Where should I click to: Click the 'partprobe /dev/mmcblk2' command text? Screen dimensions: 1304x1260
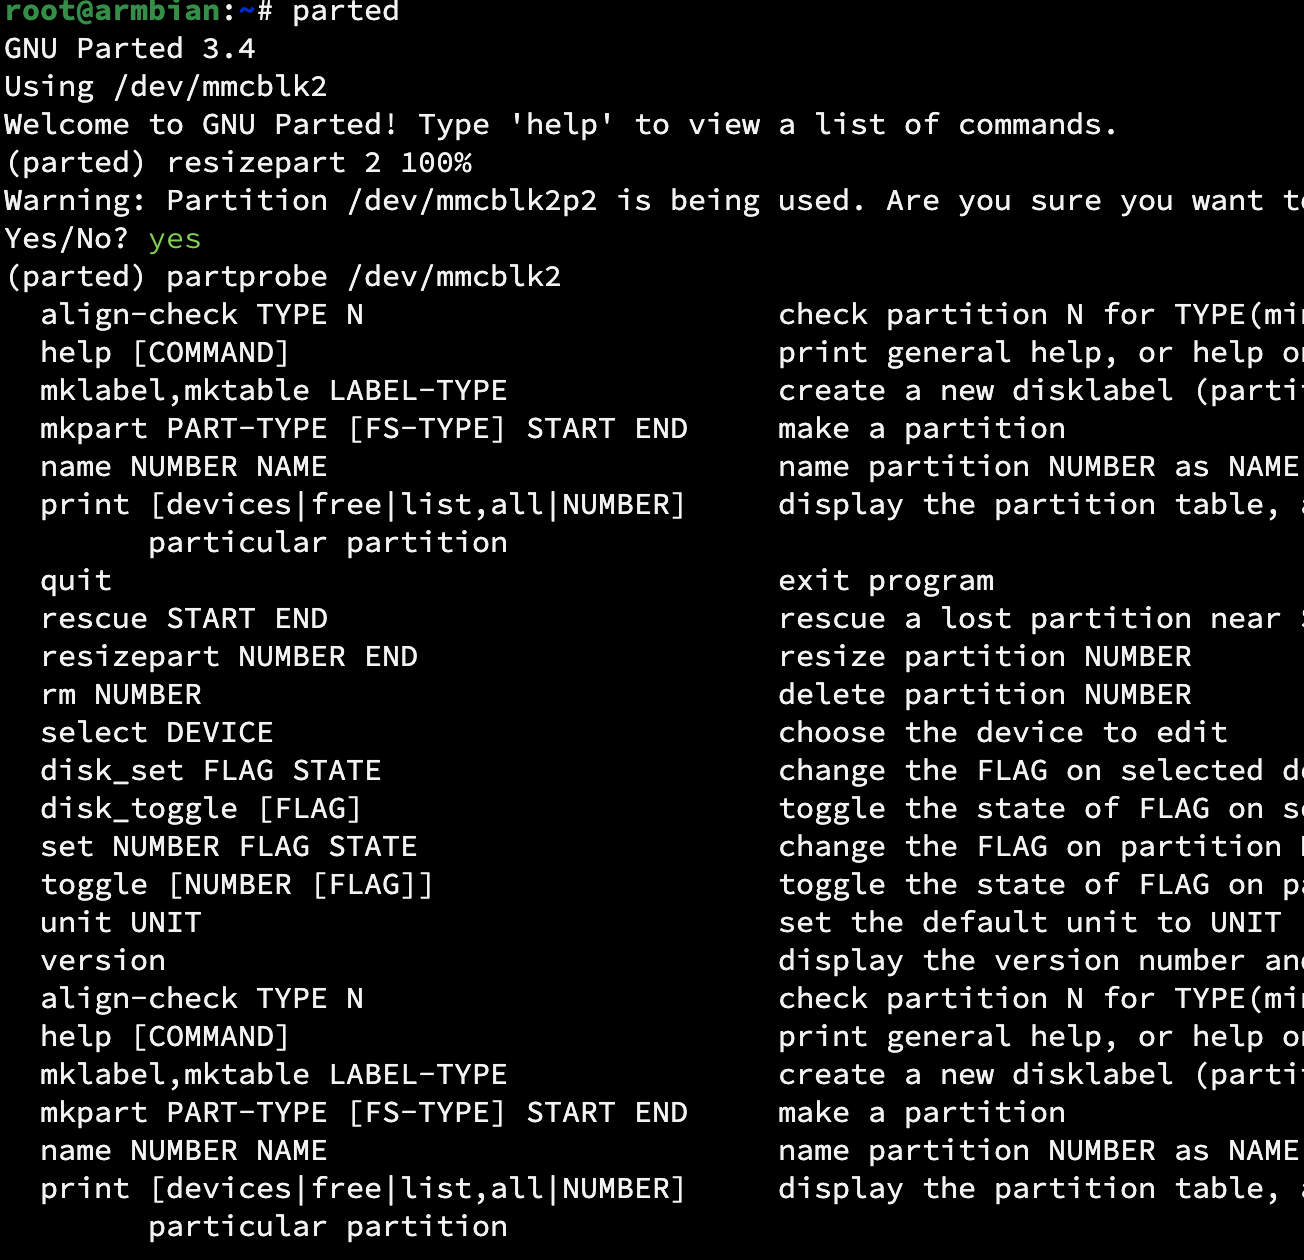click(x=364, y=277)
